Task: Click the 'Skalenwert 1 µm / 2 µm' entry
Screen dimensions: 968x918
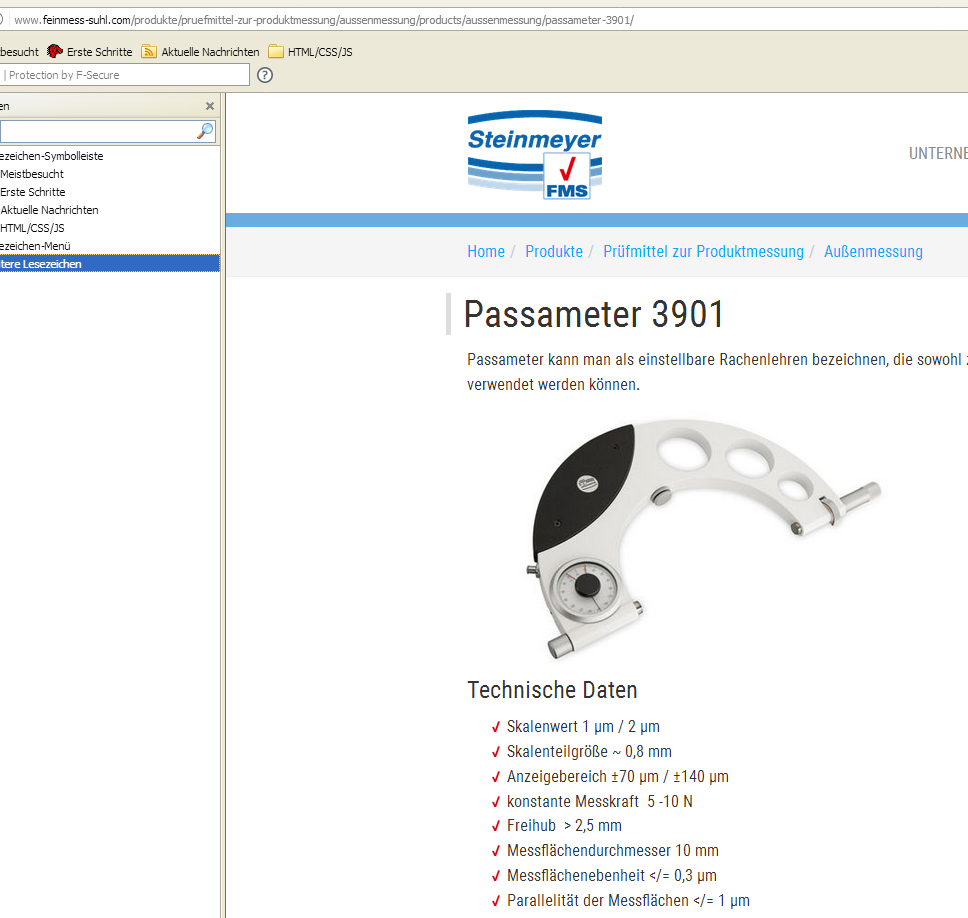Action: coord(583,727)
